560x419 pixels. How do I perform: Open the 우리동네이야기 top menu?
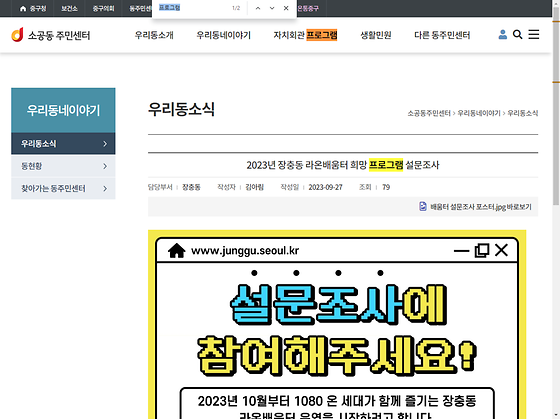pos(224,35)
